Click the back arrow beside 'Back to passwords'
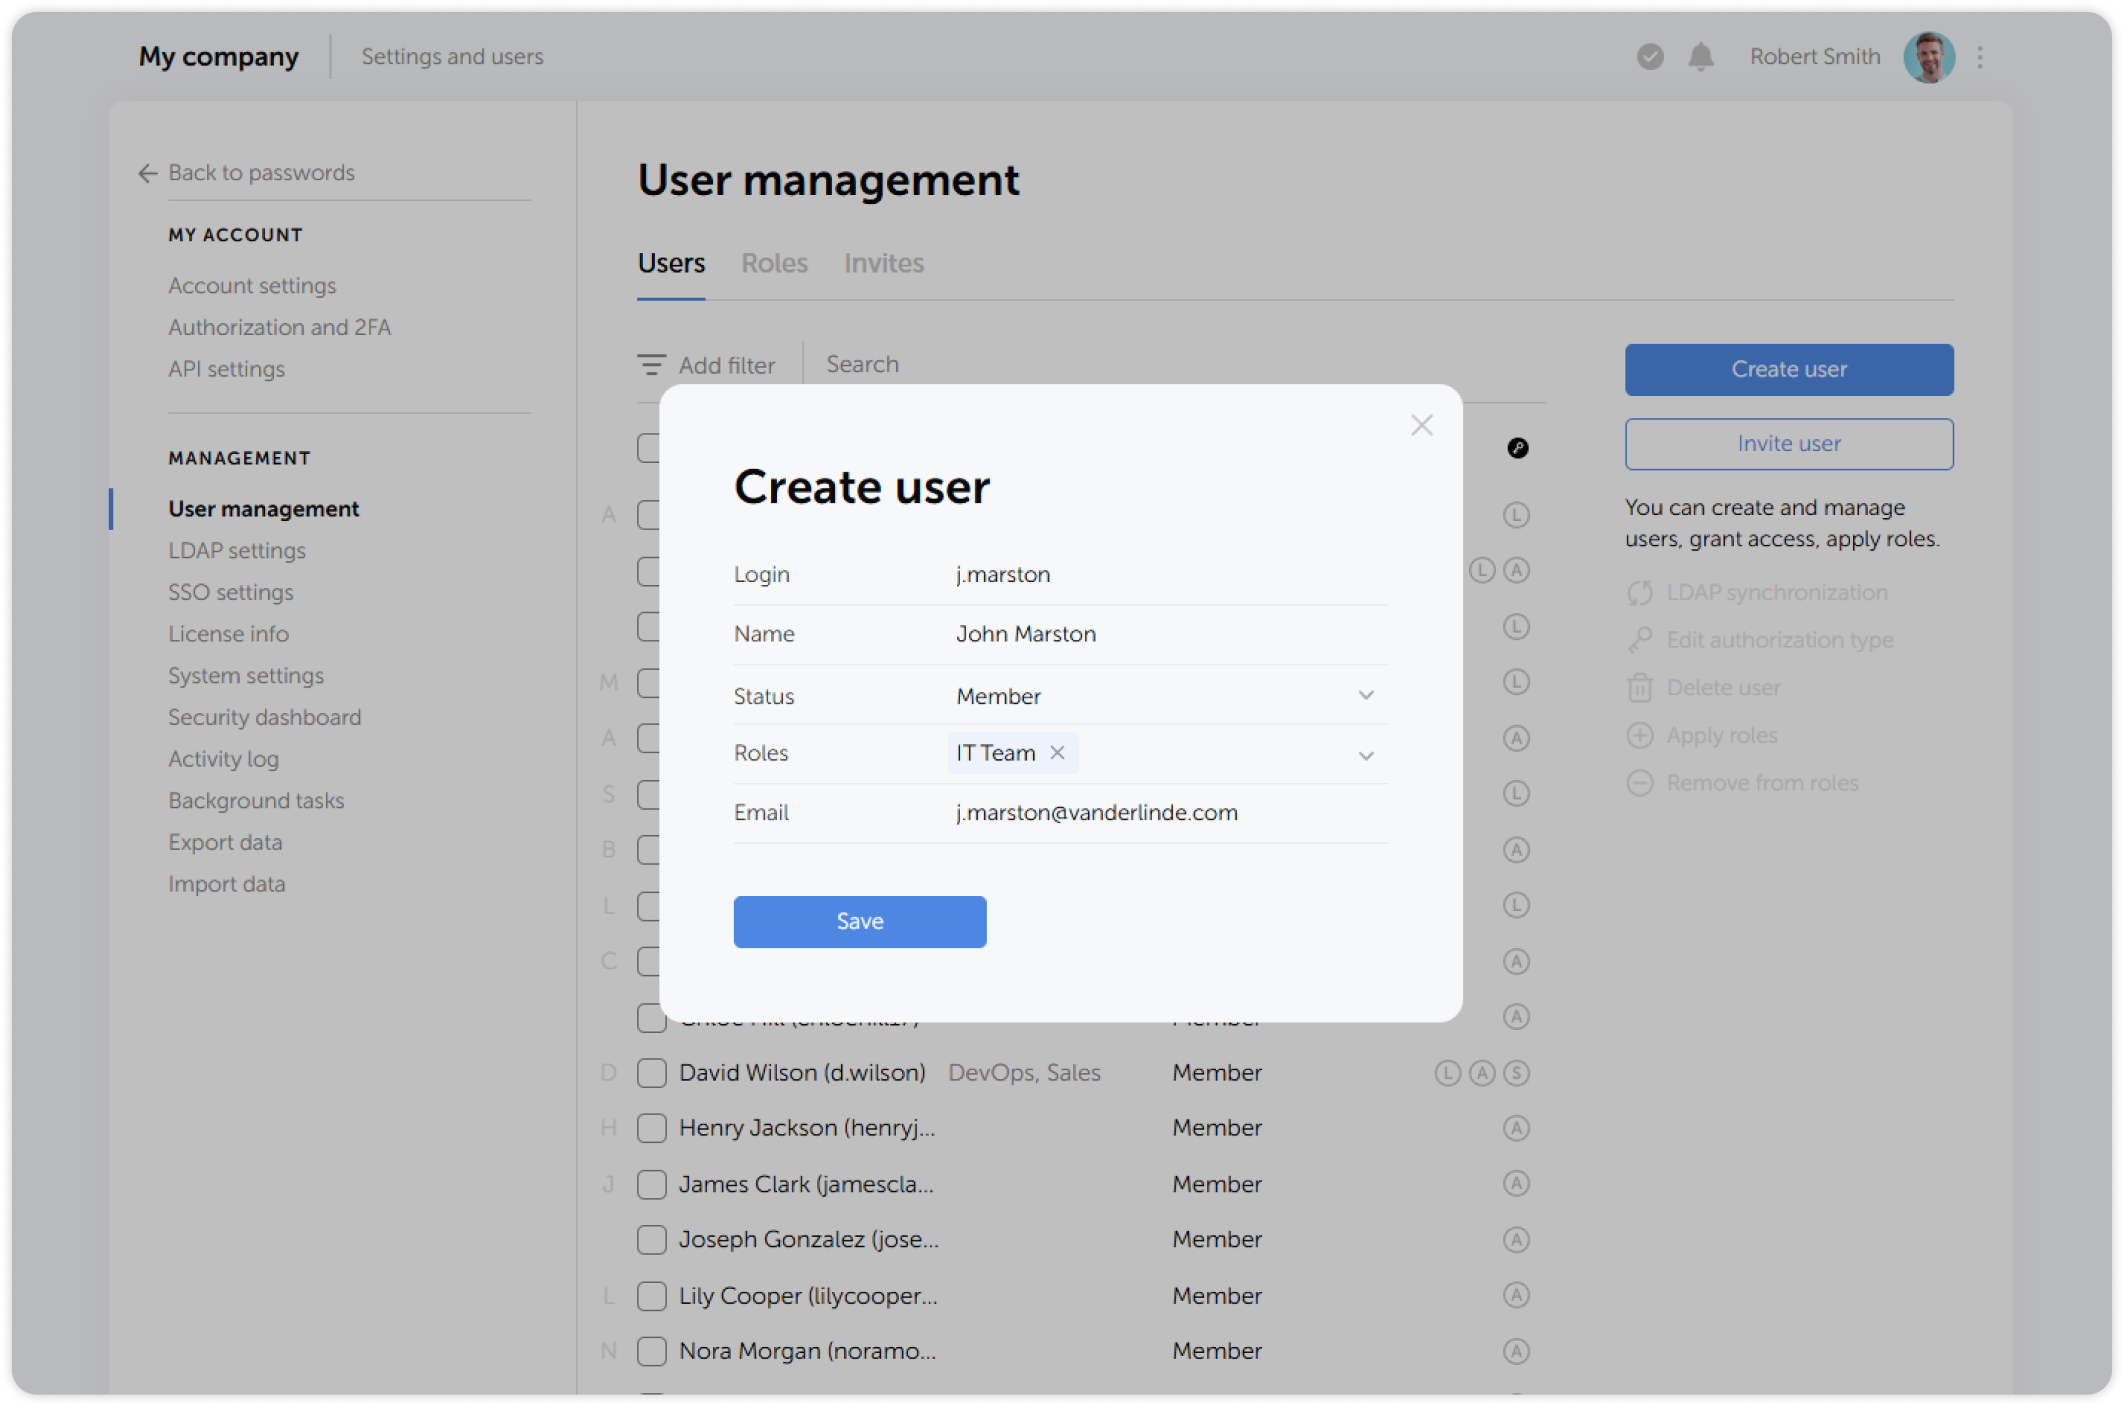Image resolution: width=2124 pixels, height=1407 pixels. click(x=147, y=173)
